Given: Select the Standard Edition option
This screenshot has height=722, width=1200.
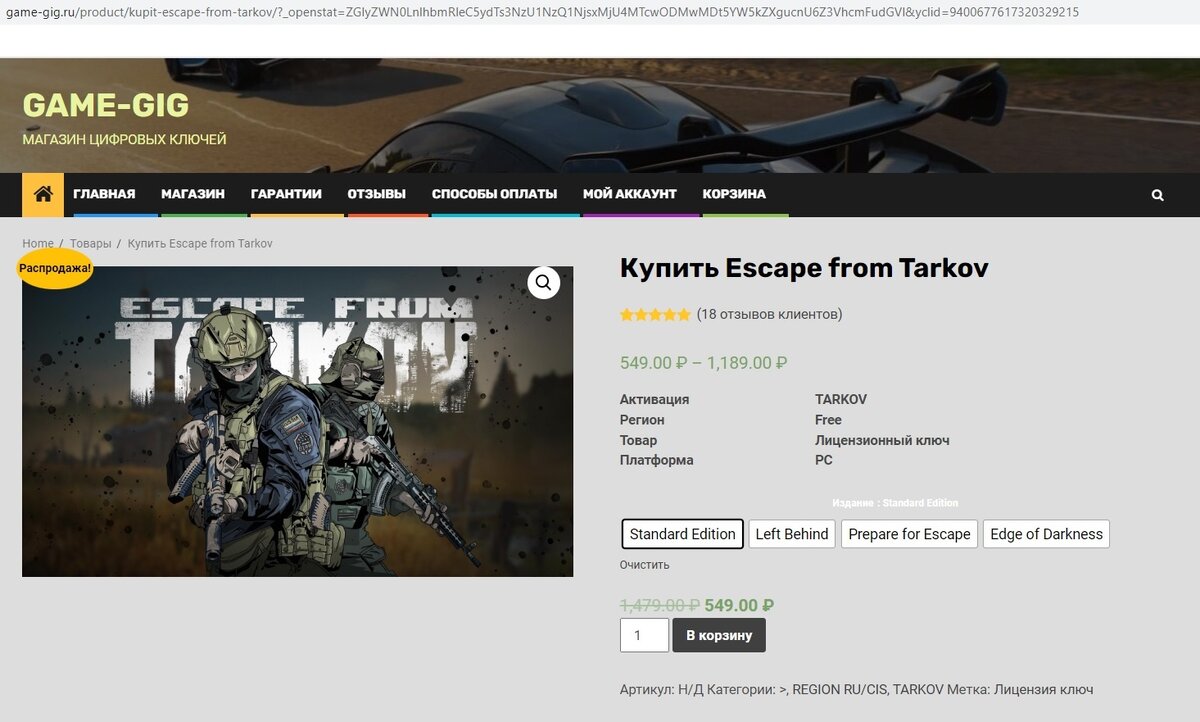Looking at the screenshot, I should [683, 534].
